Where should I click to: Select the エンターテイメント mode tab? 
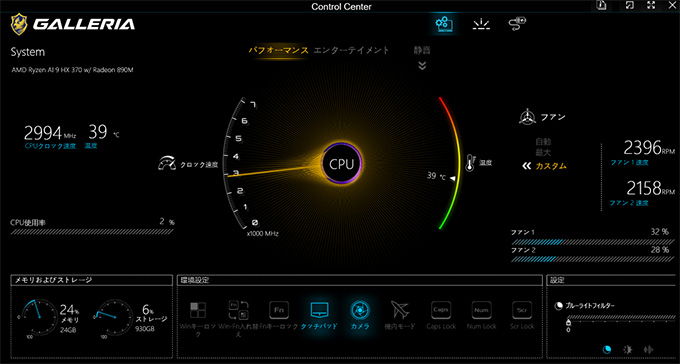(x=351, y=50)
